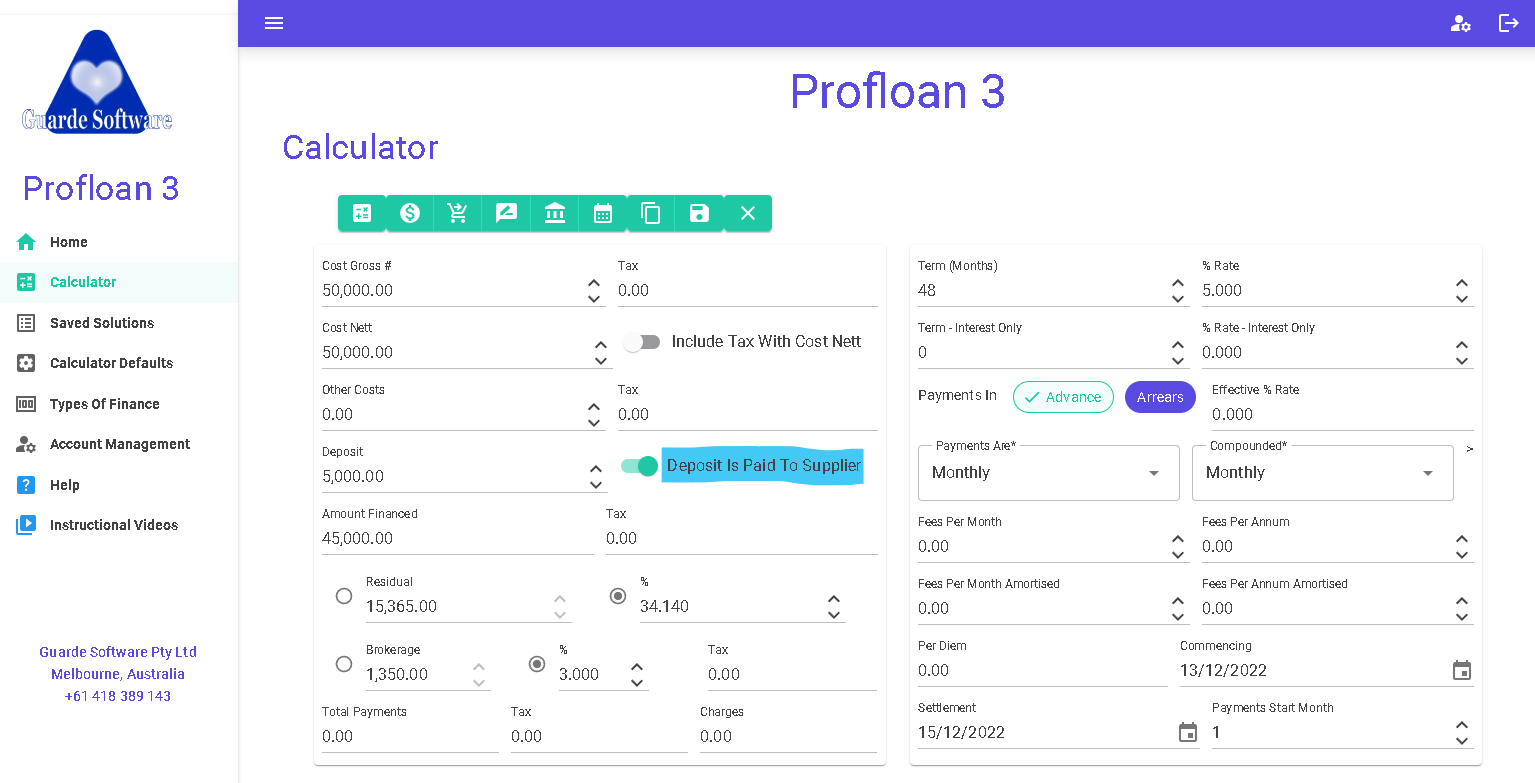Click into the Effective % Rate field
This screenshot has height=783, width=1535.
pyautogui.click(x=1343, y=414)
